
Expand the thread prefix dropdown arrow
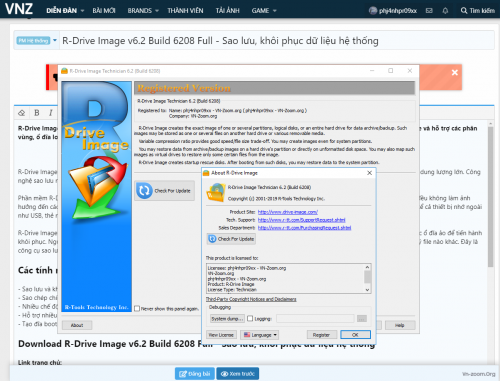tap(55, 40)
